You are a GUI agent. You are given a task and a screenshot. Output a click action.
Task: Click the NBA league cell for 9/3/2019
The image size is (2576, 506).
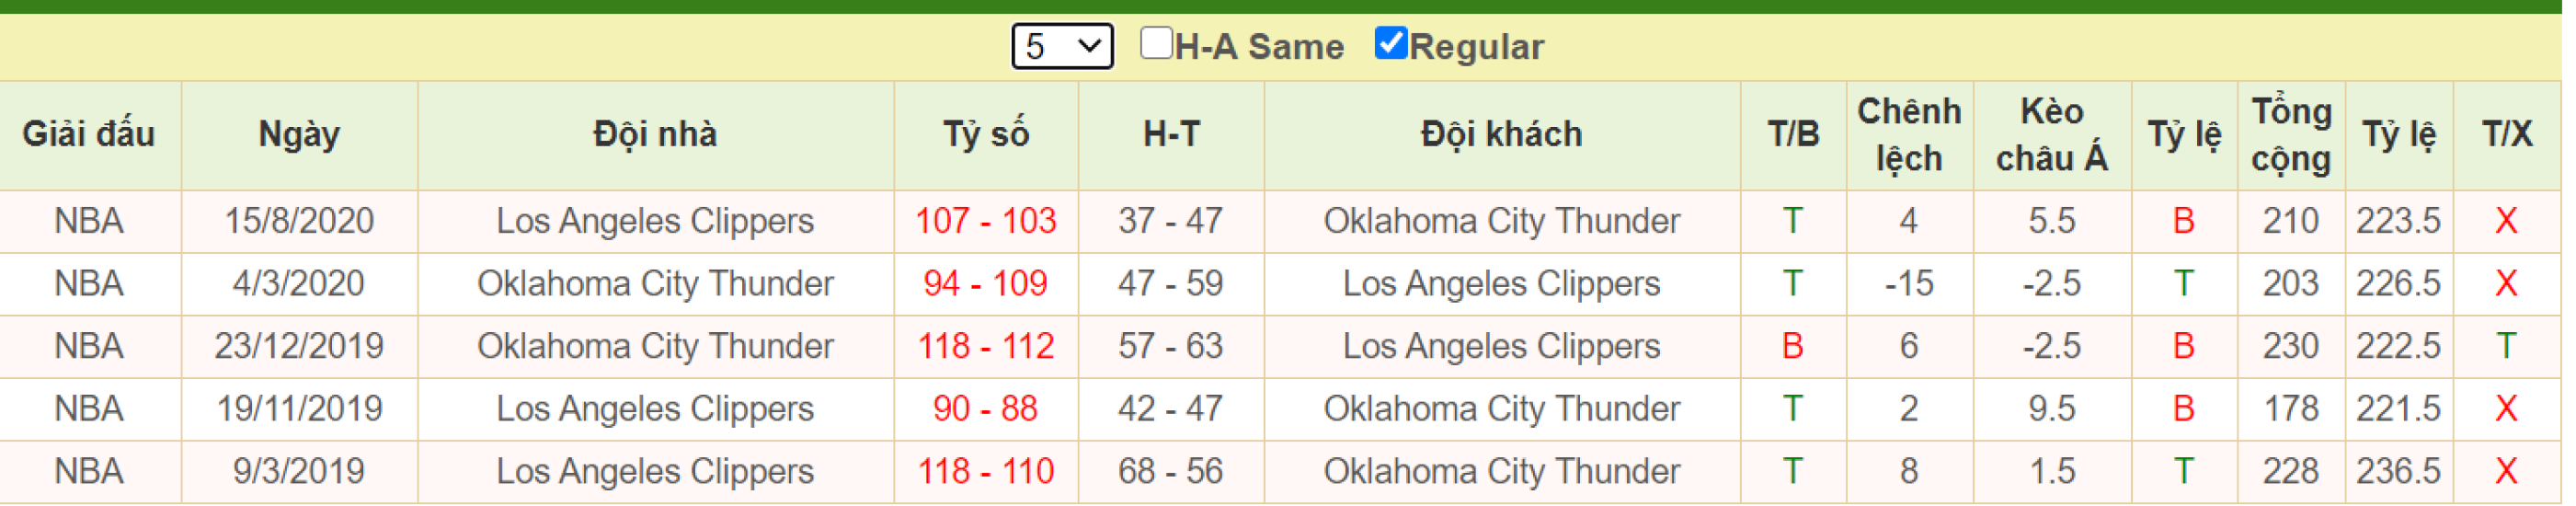(x=89, y=471)
